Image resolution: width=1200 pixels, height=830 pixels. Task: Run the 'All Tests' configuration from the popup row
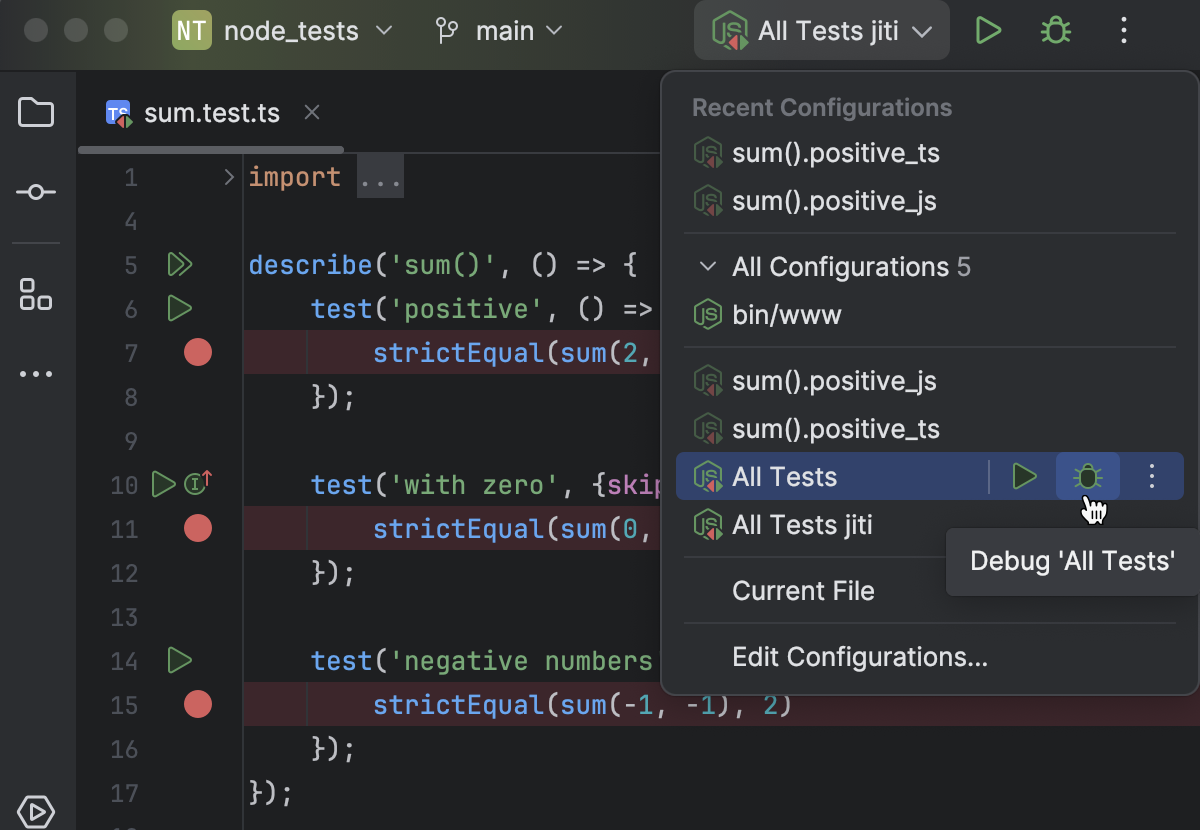1025,477
